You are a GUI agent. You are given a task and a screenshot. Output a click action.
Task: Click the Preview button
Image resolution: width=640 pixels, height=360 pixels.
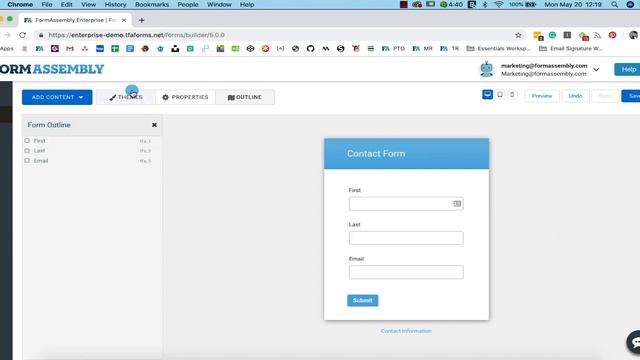(x=542, y=96)
